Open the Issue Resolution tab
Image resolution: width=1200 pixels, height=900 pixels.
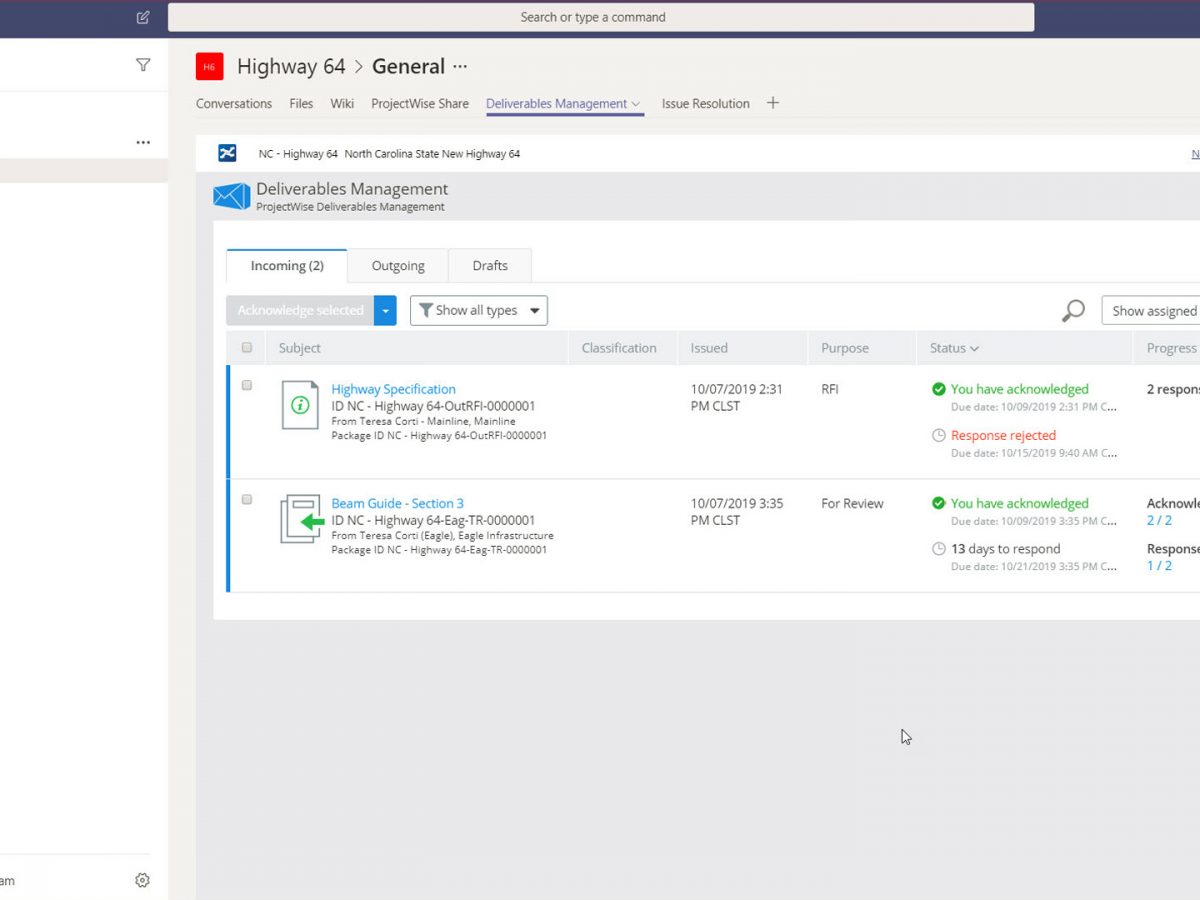point(705,103)
